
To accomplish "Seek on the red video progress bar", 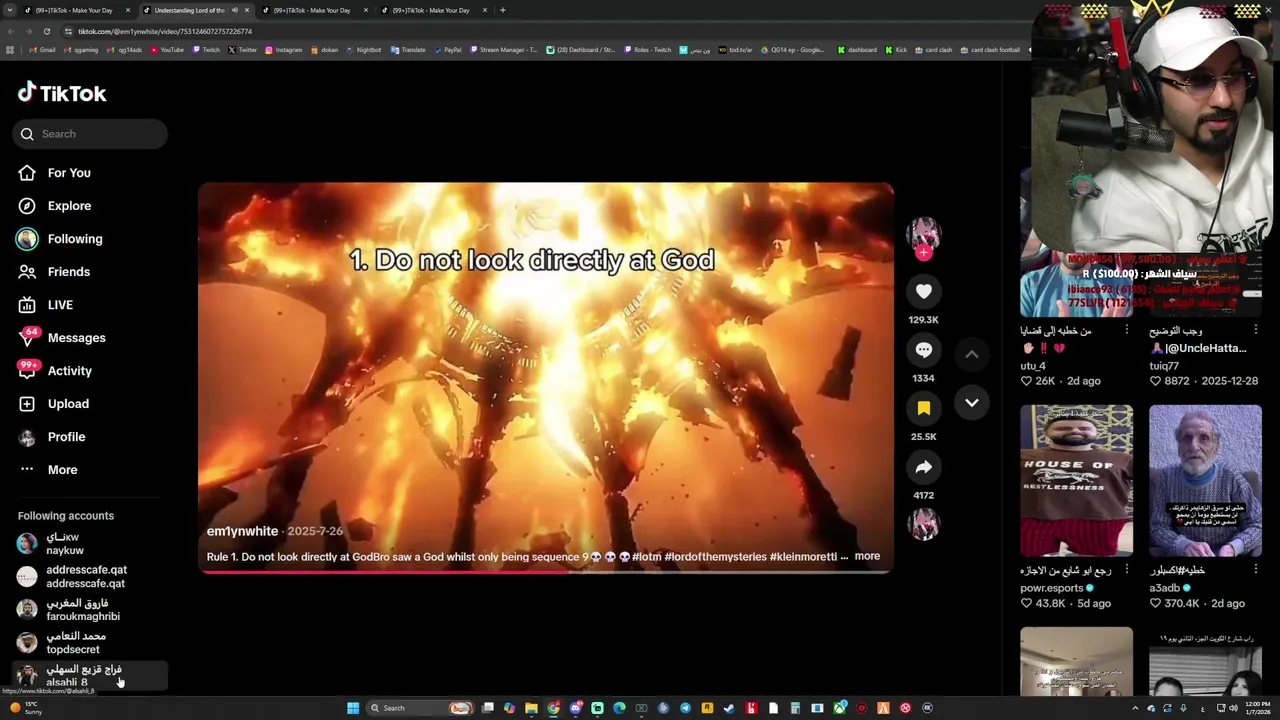I will point(545,572).
